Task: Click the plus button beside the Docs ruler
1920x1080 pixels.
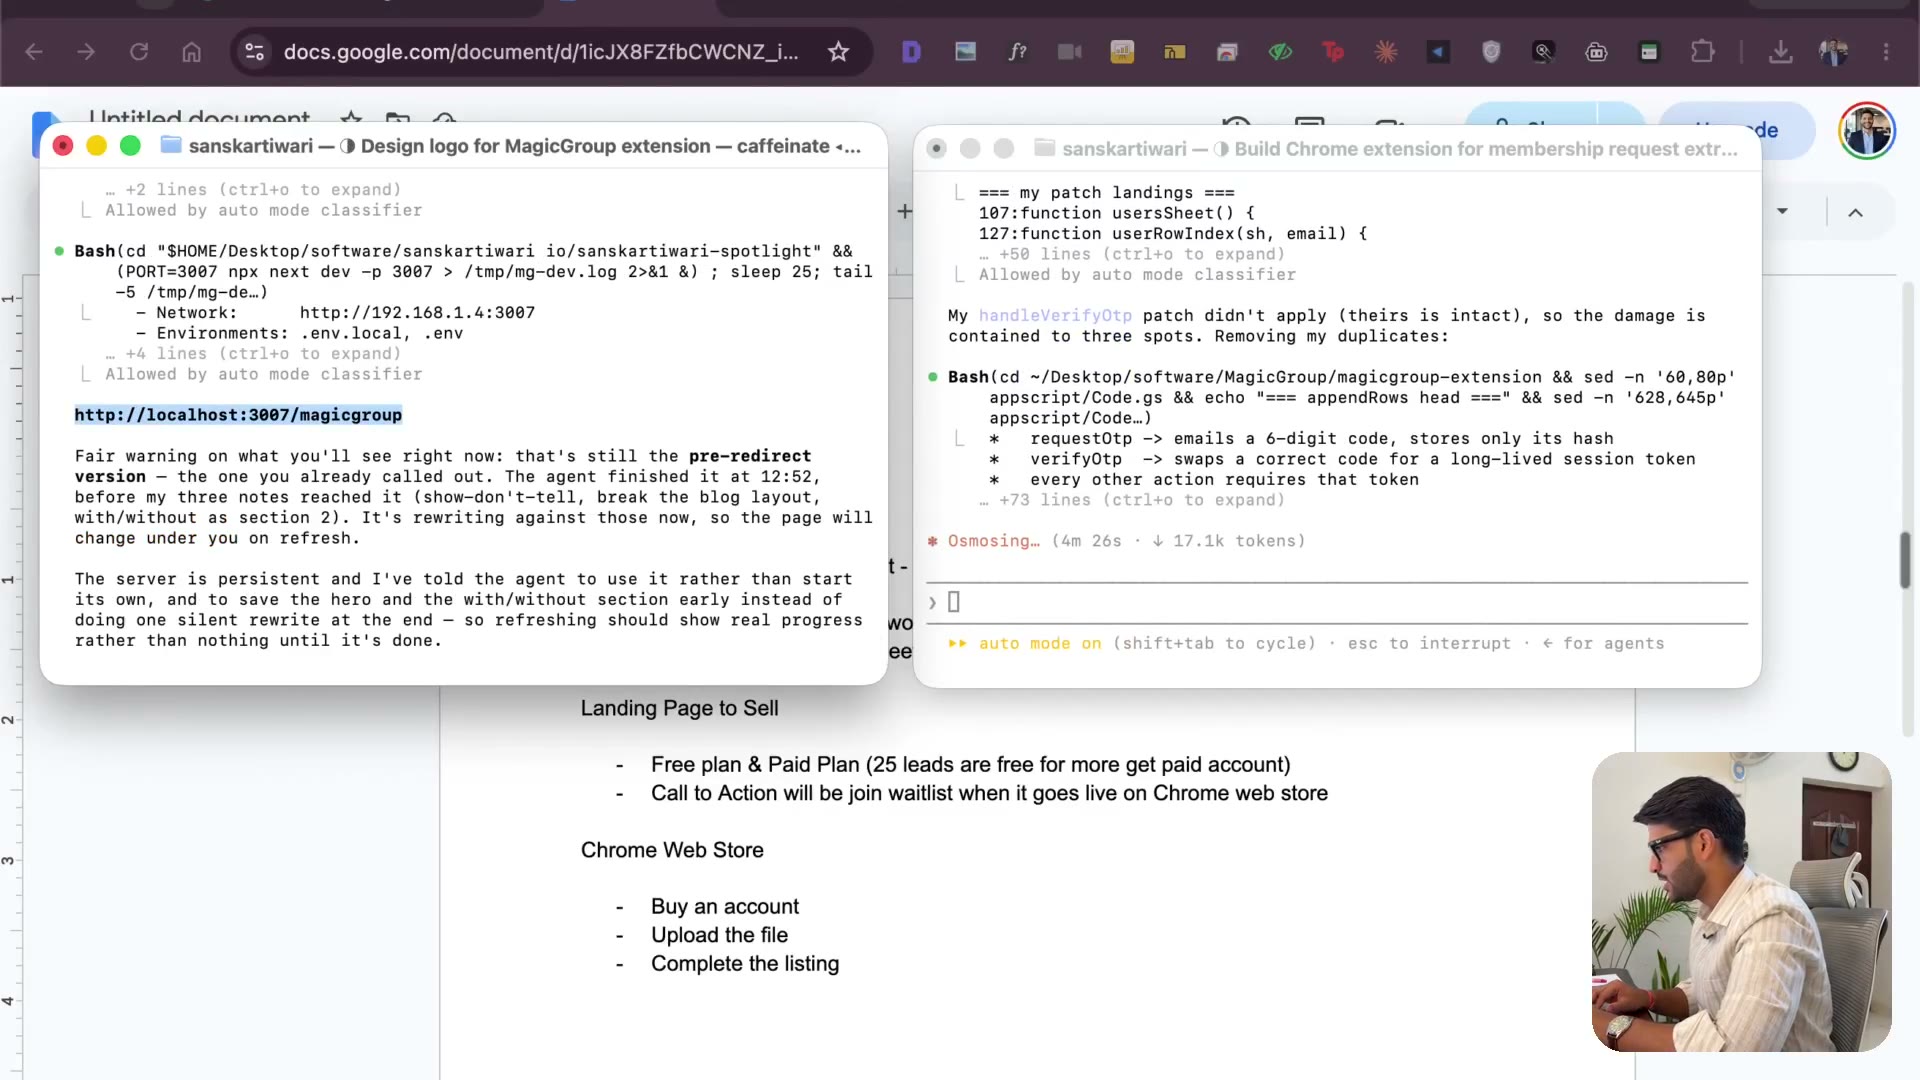Action: (904, 211)
